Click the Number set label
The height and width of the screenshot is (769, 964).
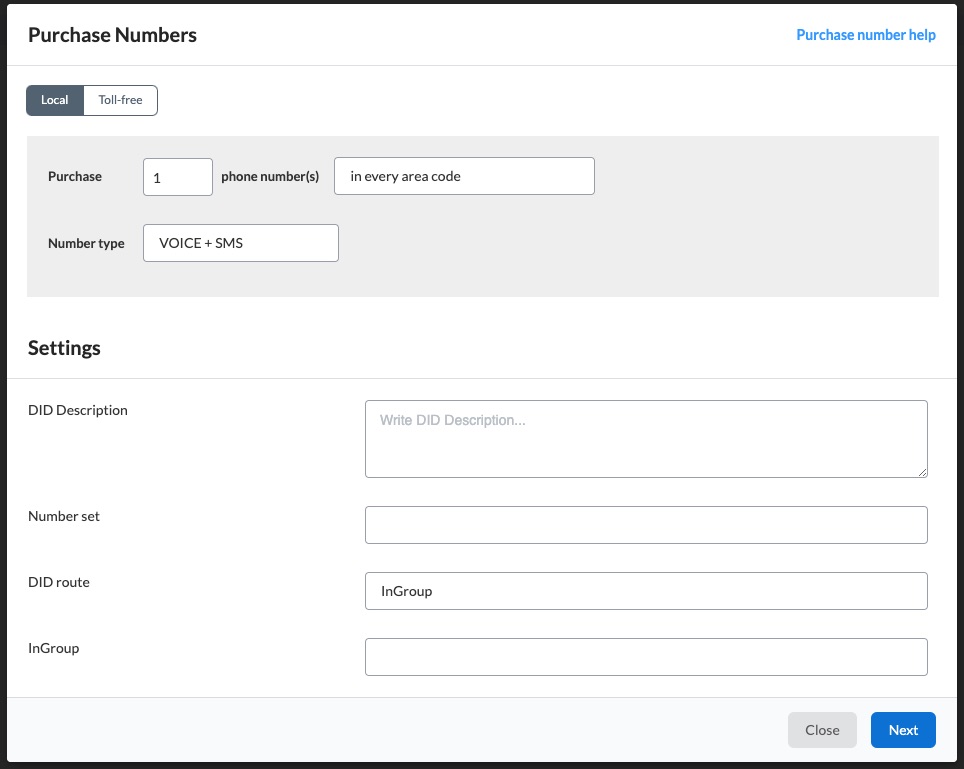coord(64,516)
